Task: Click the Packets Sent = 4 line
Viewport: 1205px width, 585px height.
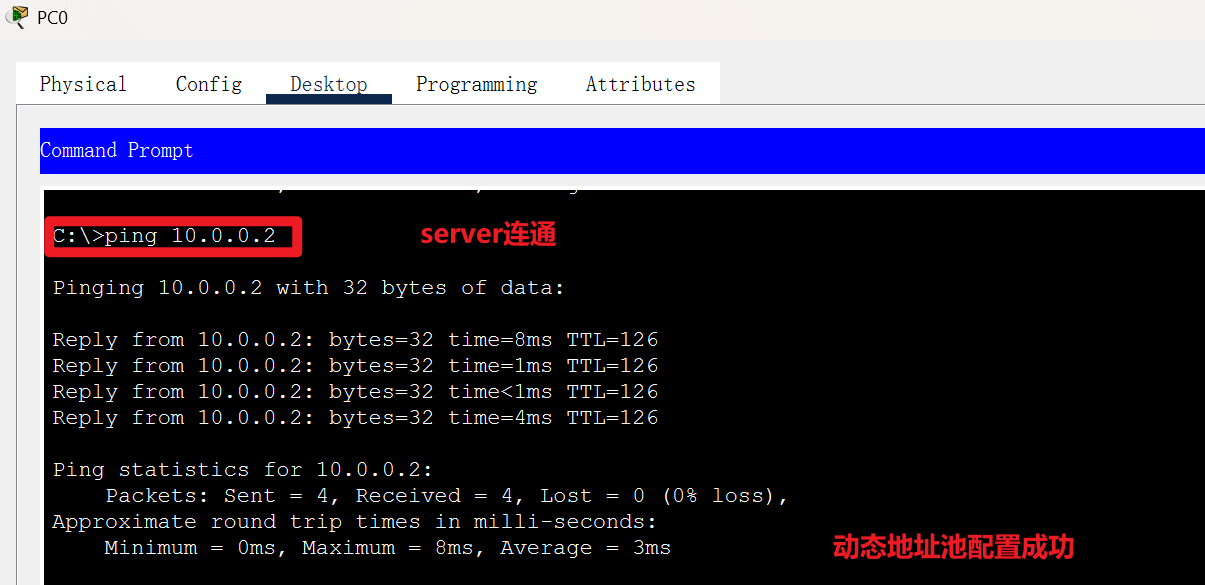Action: [448, 496]
